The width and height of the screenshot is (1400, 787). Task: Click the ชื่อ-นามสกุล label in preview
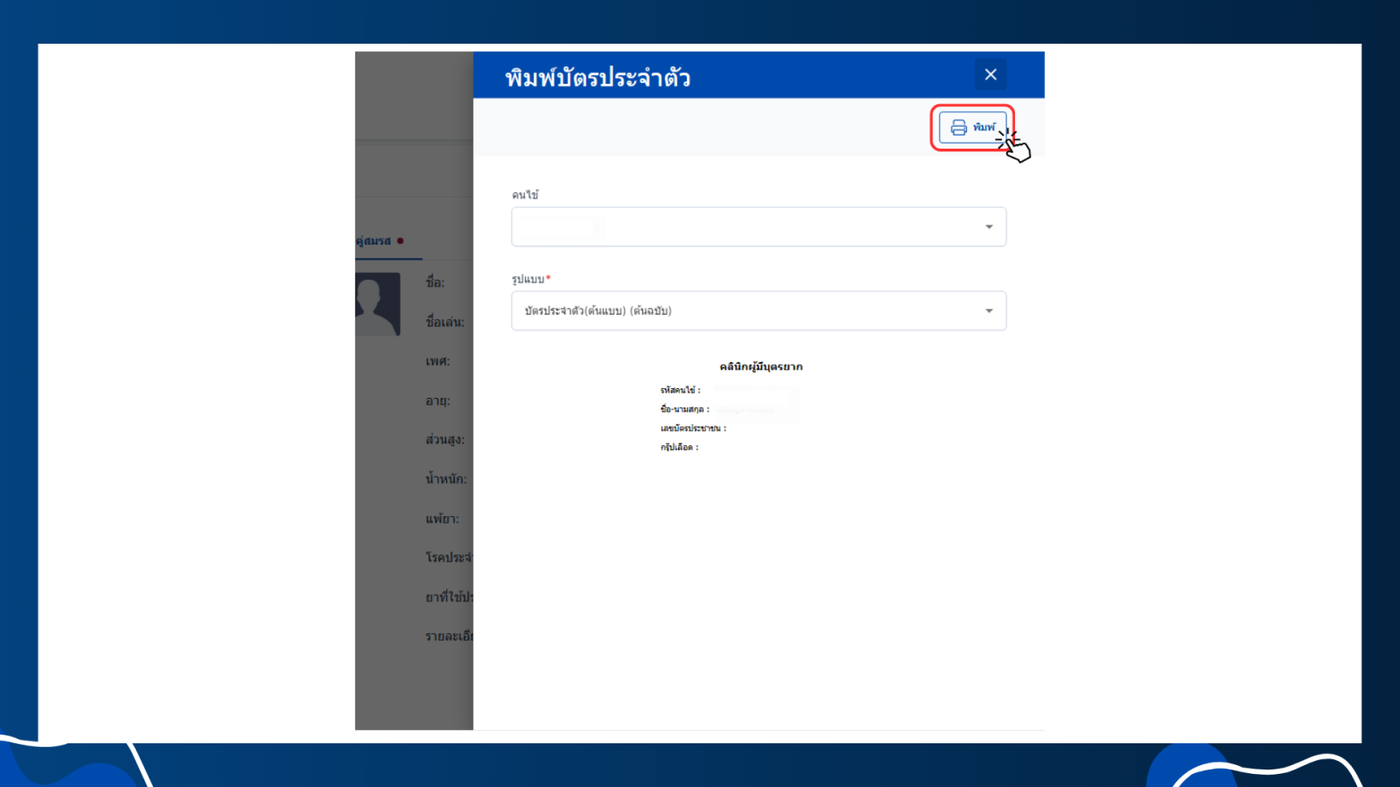[684, 409]
